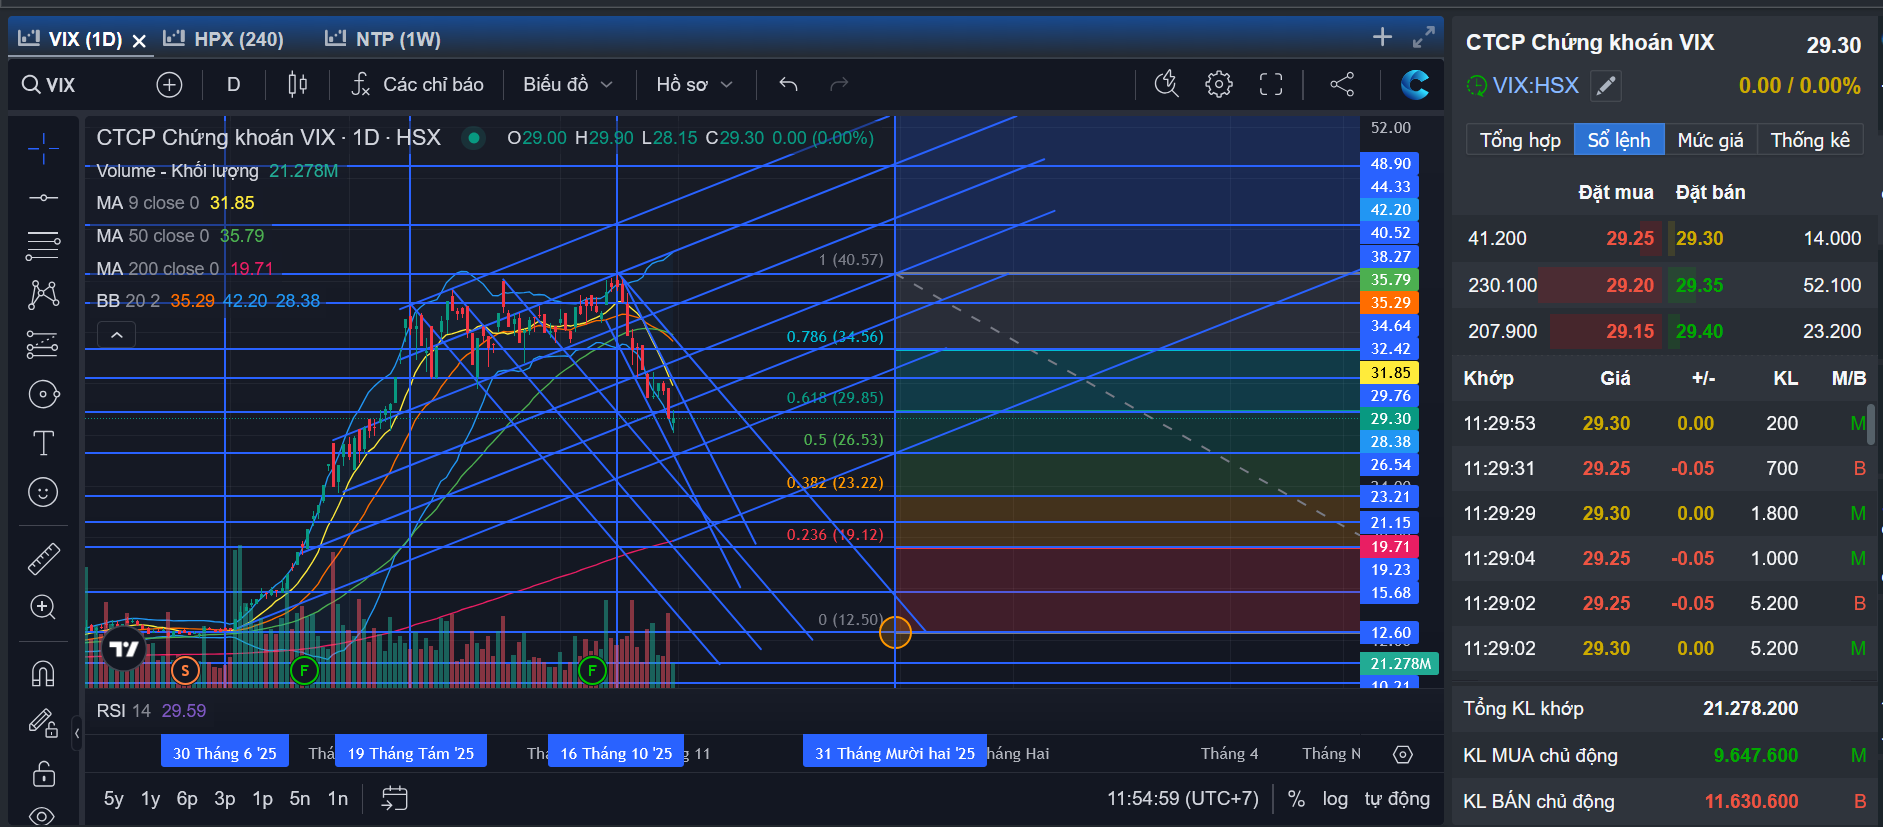Close the VIX (1D) tab
The width and height of the screenshot is (1883, 827).
[x=139, y=40]
